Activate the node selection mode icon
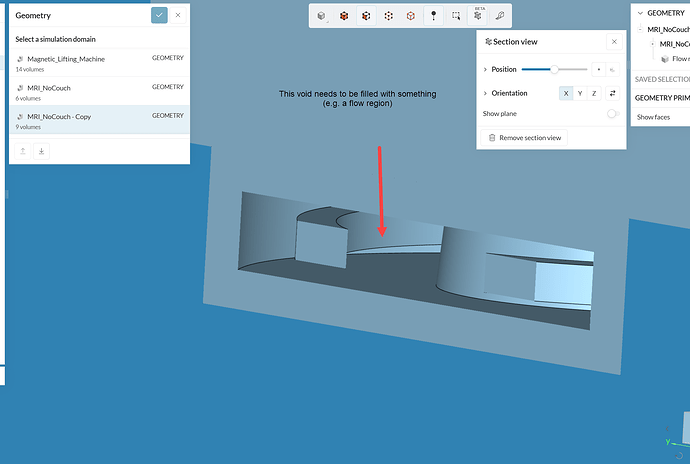This screenshot has height=464, width=690. 411,16
